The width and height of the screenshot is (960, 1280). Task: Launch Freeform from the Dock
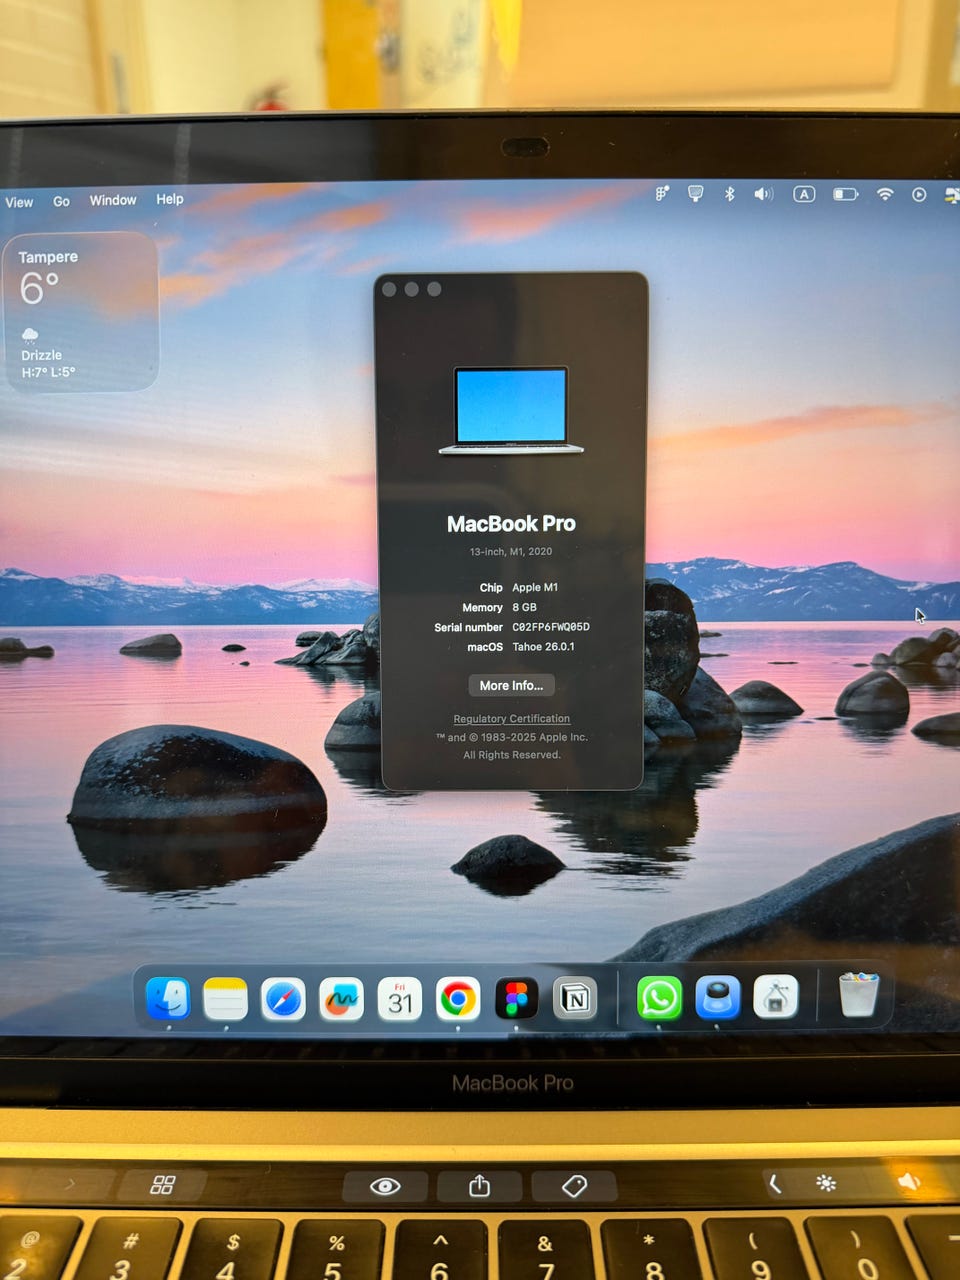coord(341,999)
